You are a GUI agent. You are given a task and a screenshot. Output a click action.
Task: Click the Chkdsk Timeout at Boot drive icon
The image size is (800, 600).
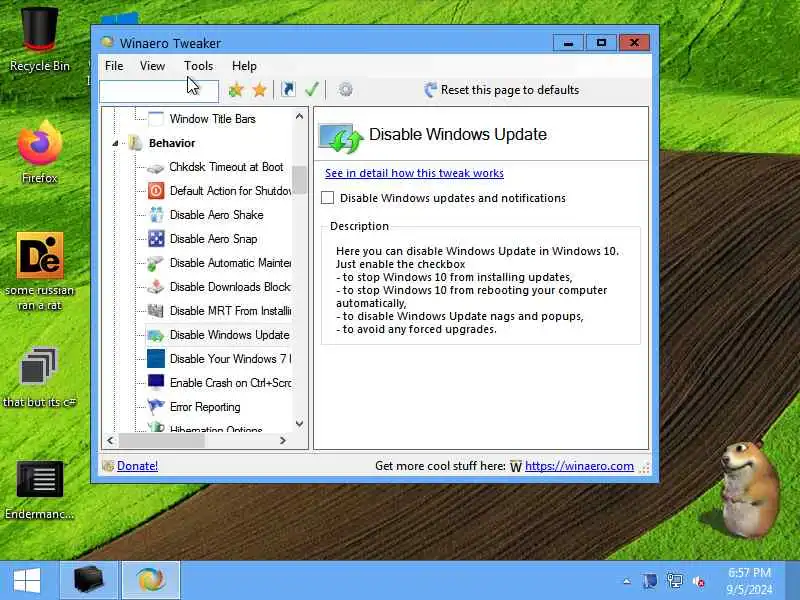tap(155, 167)
